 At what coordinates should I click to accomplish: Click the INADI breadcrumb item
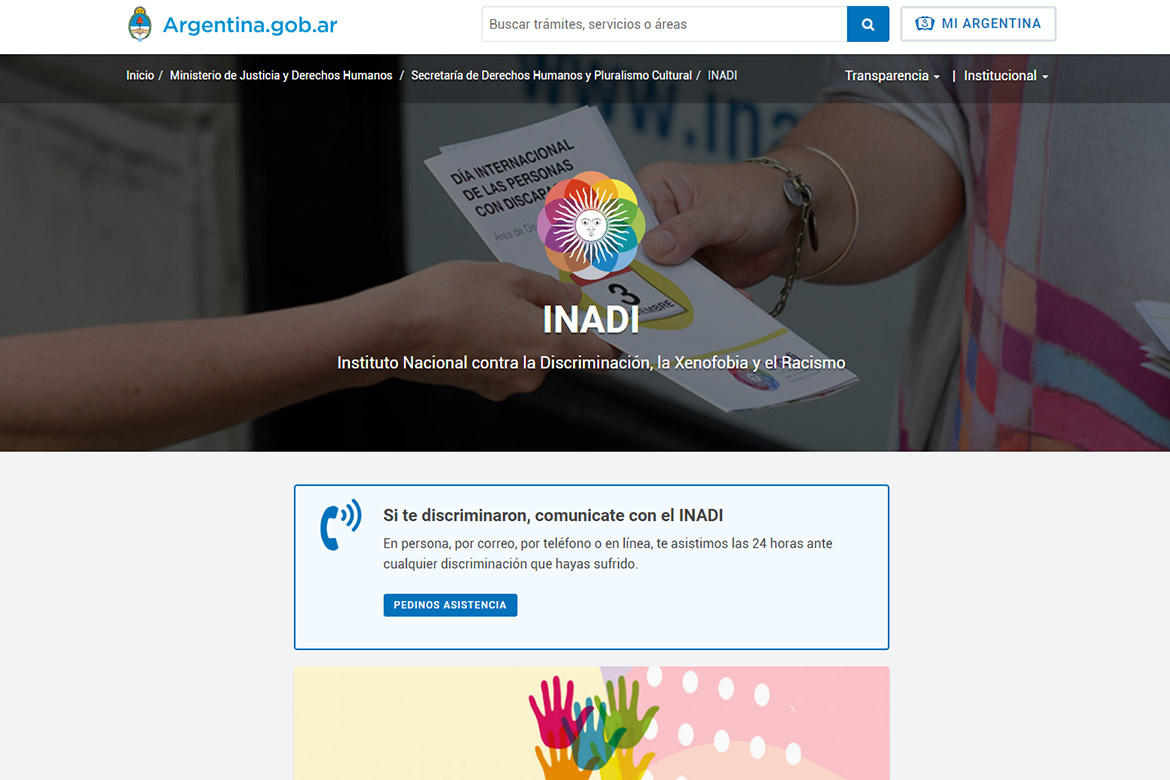(x=722, y=76)
